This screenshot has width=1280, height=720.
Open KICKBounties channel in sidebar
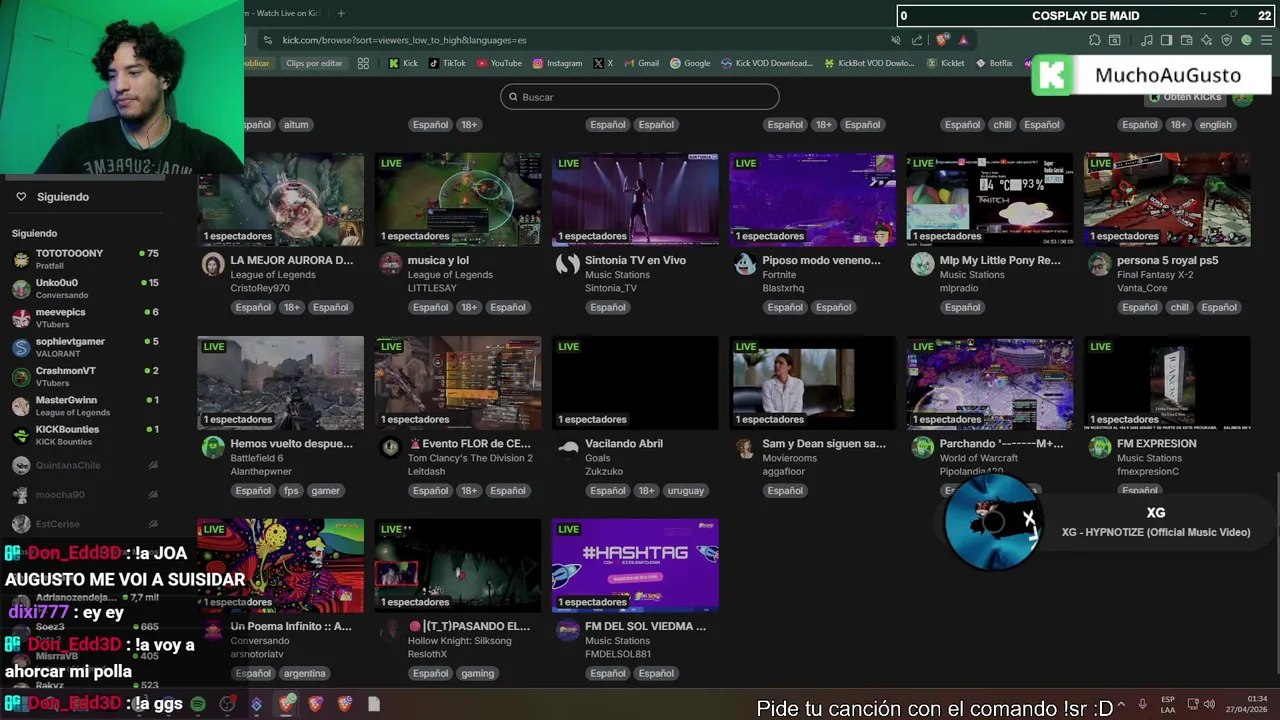[x=85, y=435]
